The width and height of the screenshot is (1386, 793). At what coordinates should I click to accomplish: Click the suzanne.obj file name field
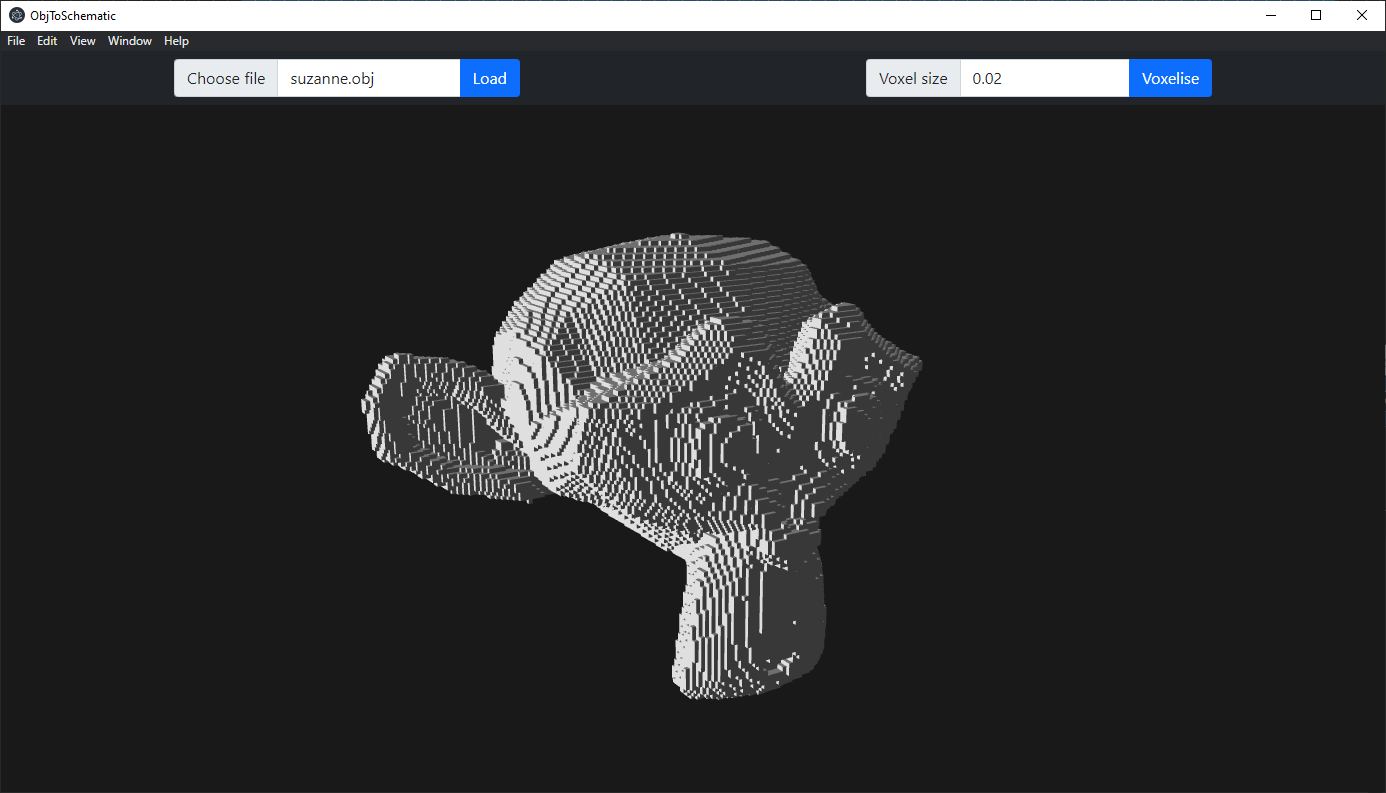(369, 78)
